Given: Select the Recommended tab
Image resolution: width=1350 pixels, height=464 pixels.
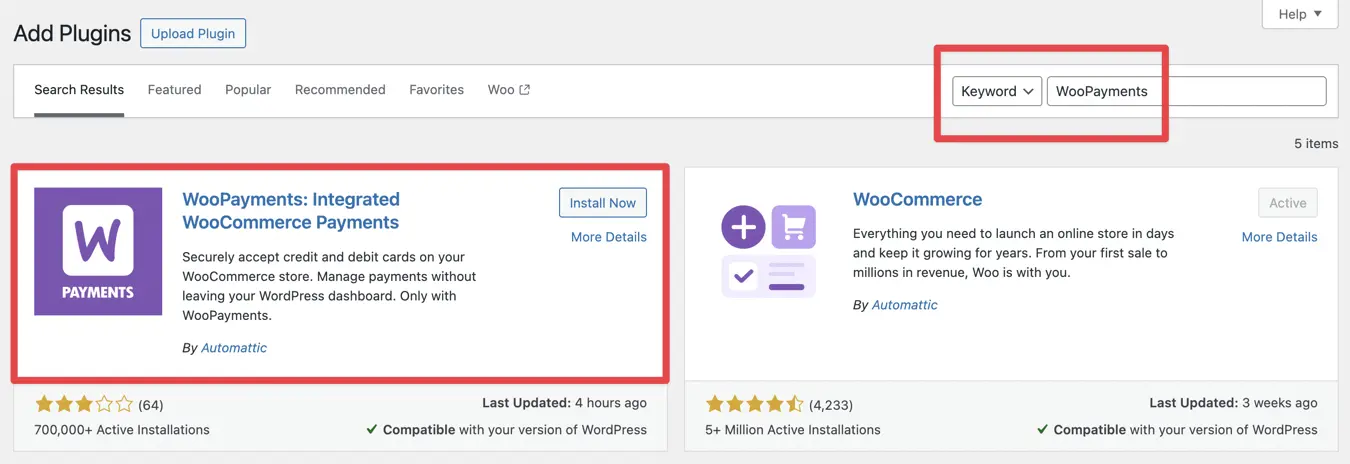Looking at the screenshot, I should 340,90.
